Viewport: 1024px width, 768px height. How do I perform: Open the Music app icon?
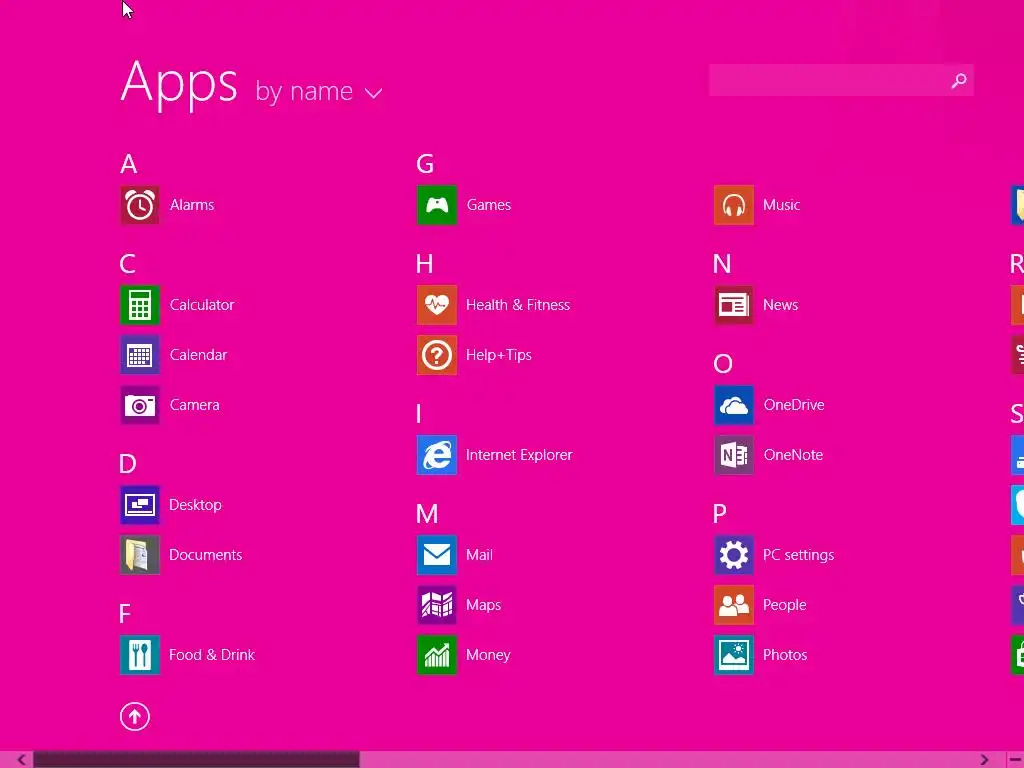[733, 205]
